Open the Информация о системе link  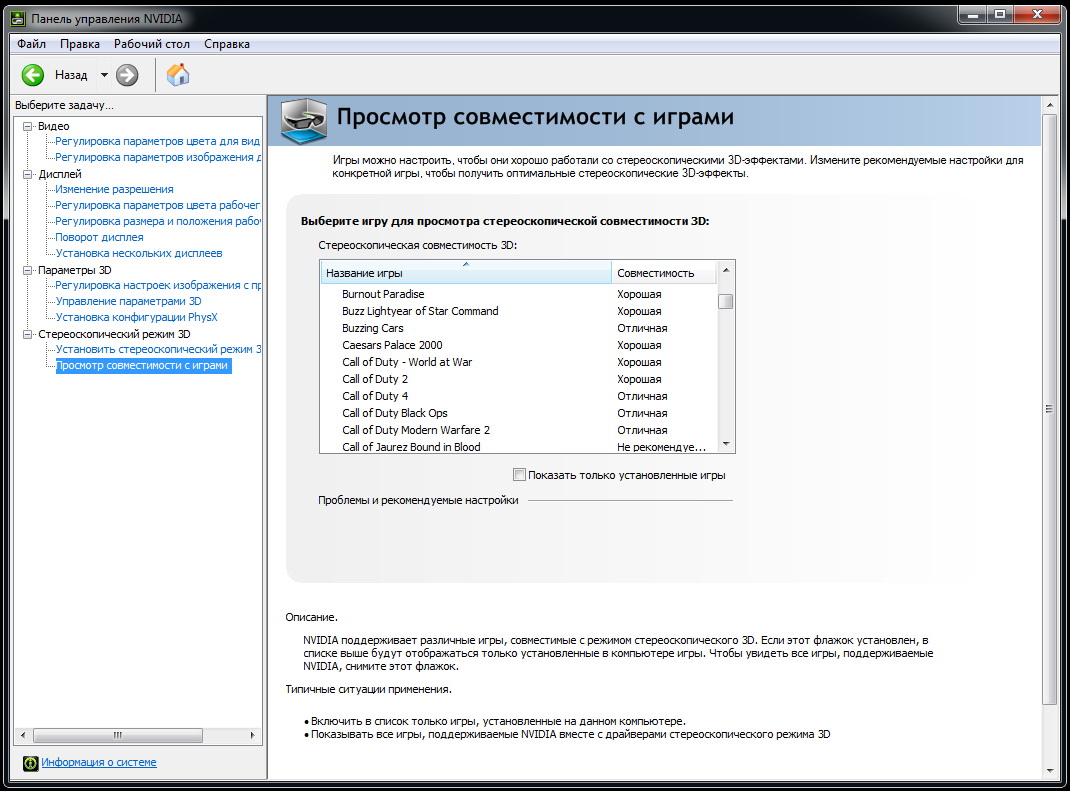[x=99, y=762]
